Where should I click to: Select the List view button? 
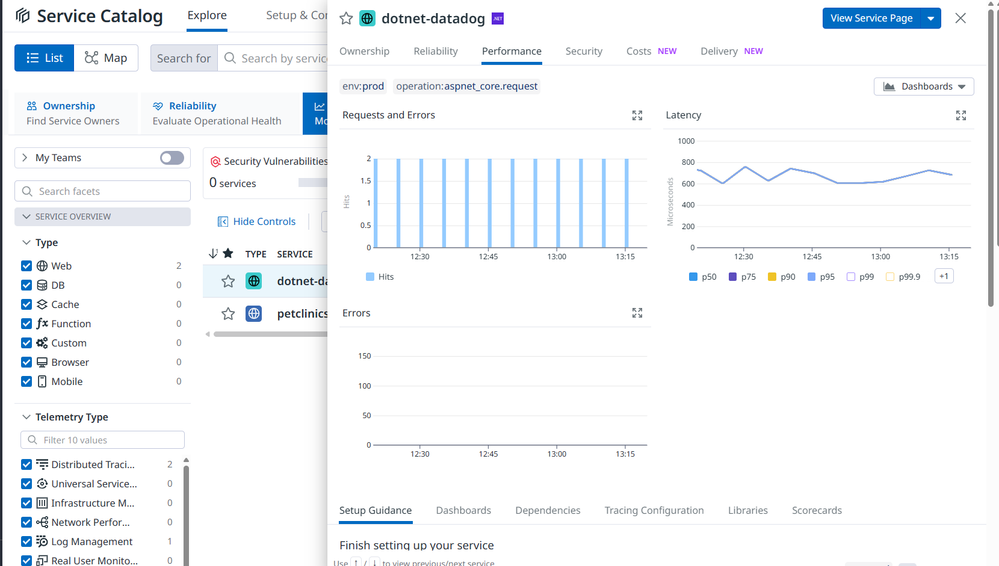pos(44,58)
